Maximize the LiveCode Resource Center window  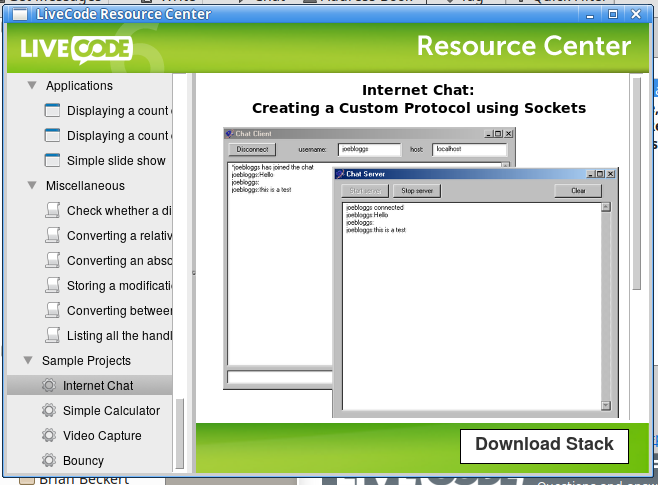pos(613,14)
